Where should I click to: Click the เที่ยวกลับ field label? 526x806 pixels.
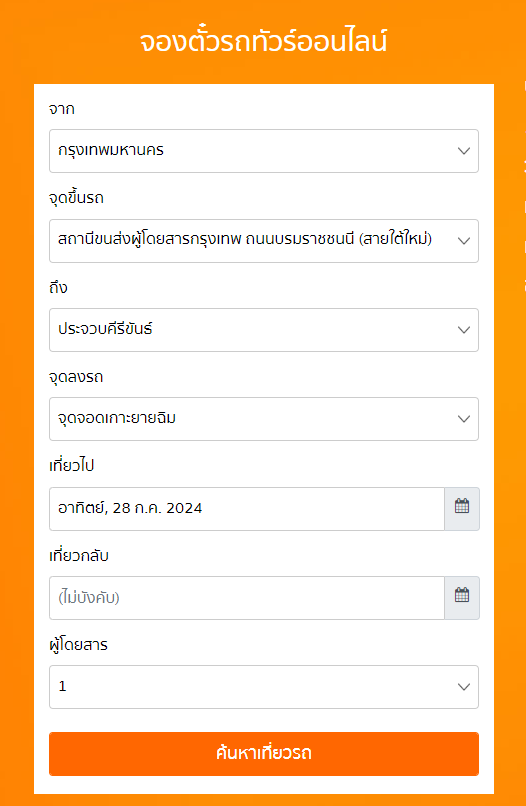(79, 555)
